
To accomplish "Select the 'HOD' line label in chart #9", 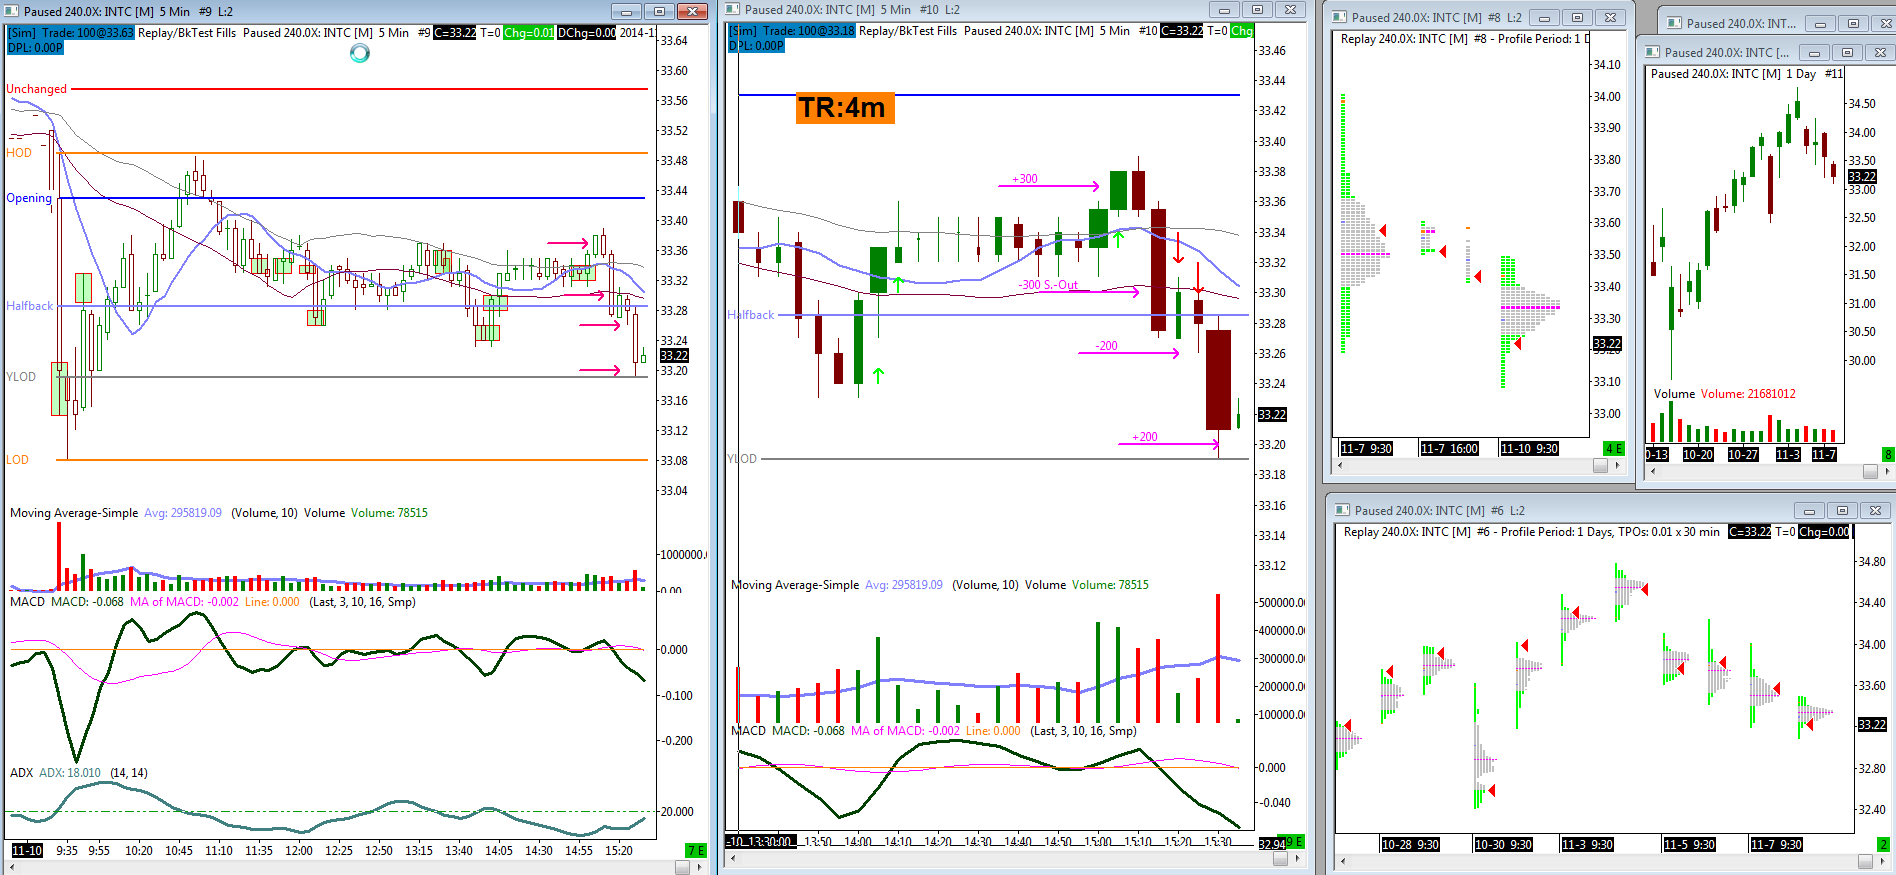I will pos(19,153).
